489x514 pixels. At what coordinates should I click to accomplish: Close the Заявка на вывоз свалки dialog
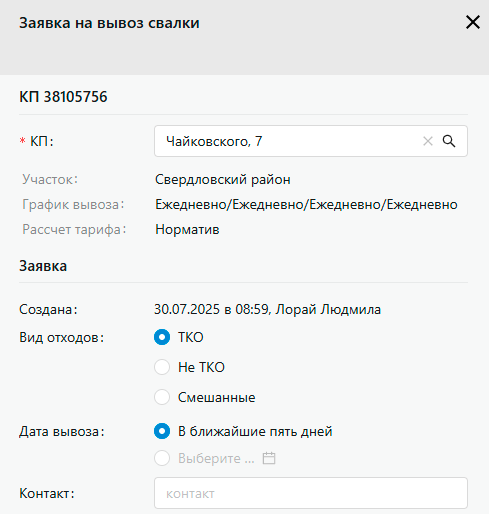(472, 23)
